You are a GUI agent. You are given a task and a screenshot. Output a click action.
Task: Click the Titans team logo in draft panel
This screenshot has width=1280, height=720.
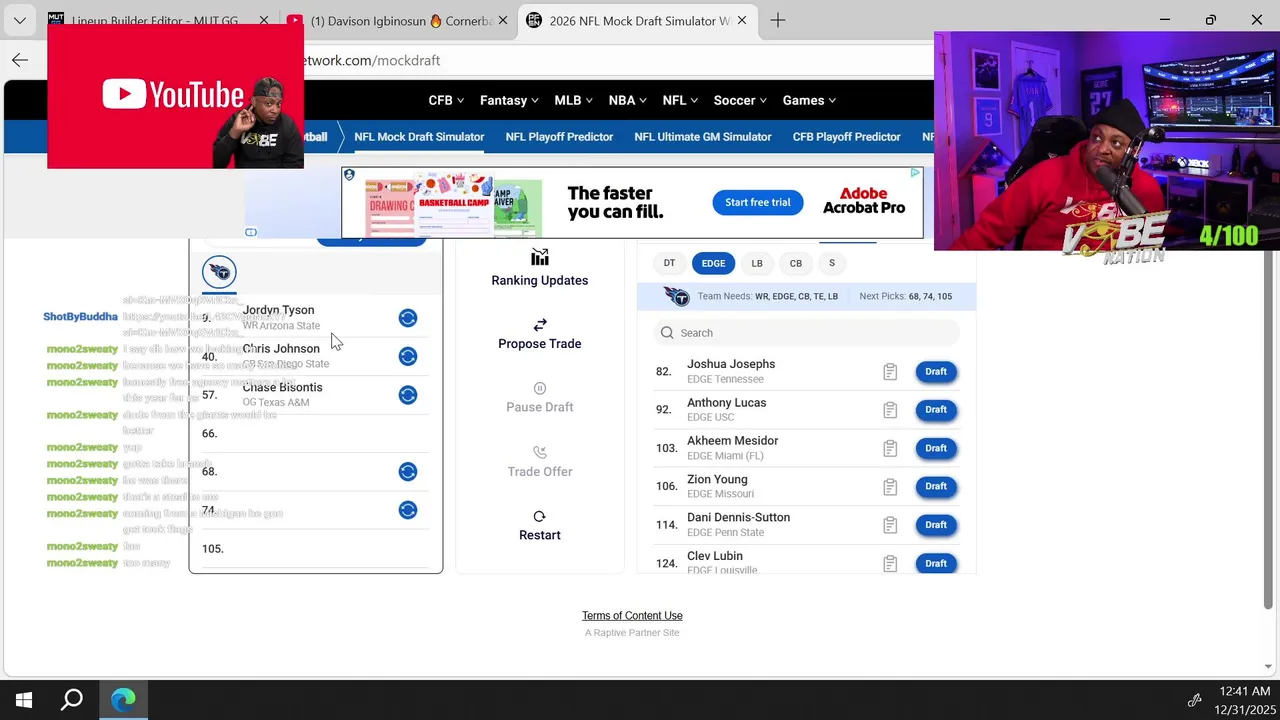219,272
